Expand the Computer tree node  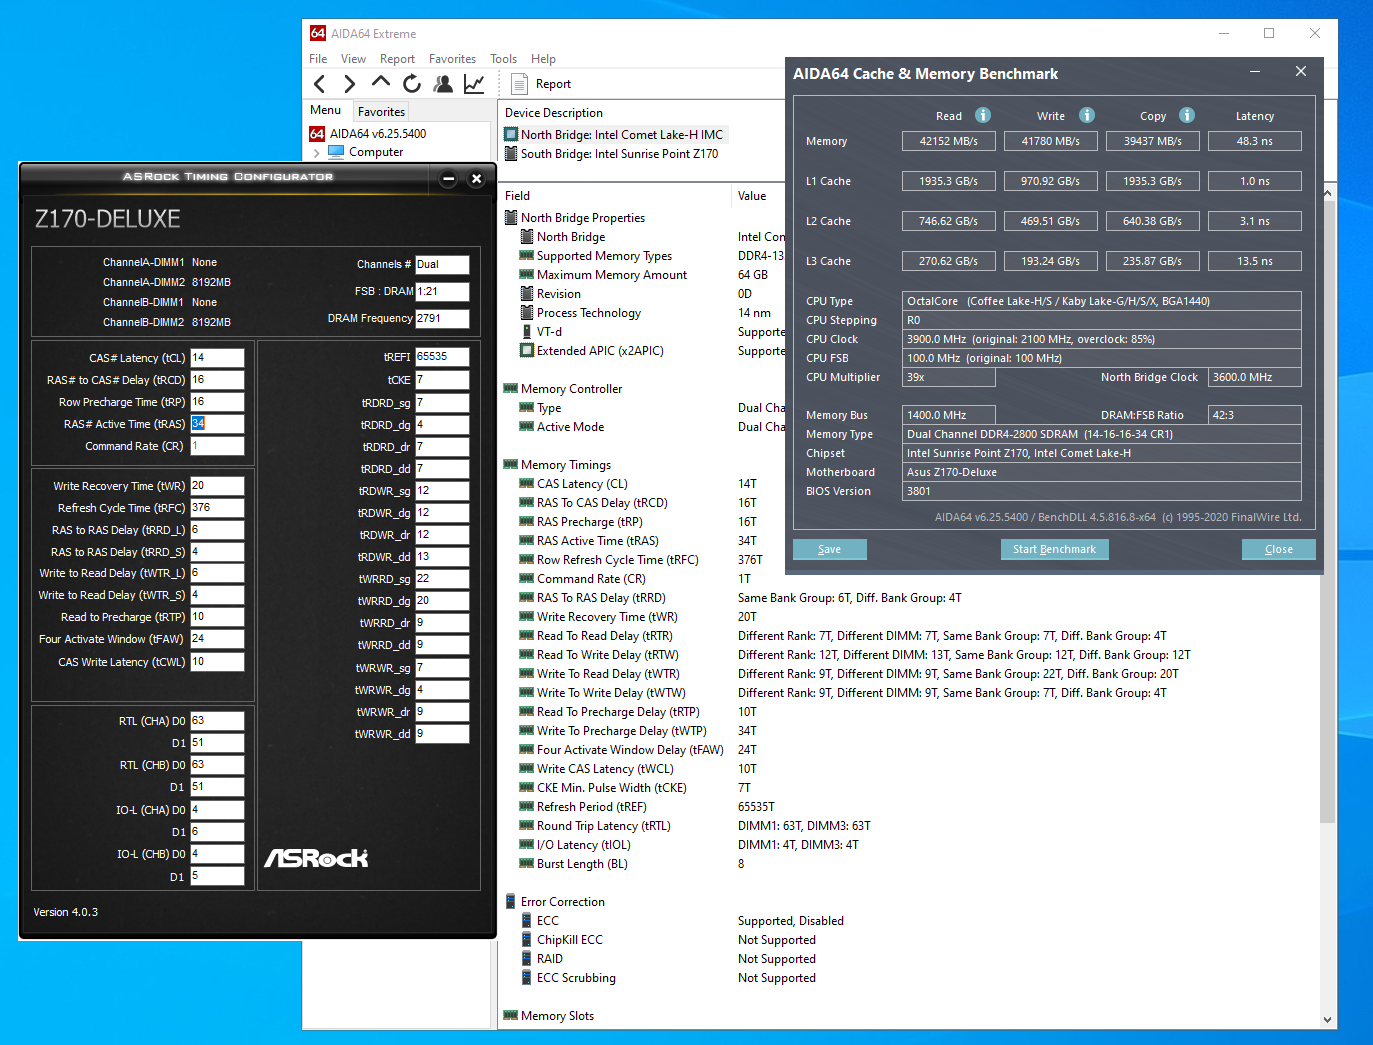point(317,153)
